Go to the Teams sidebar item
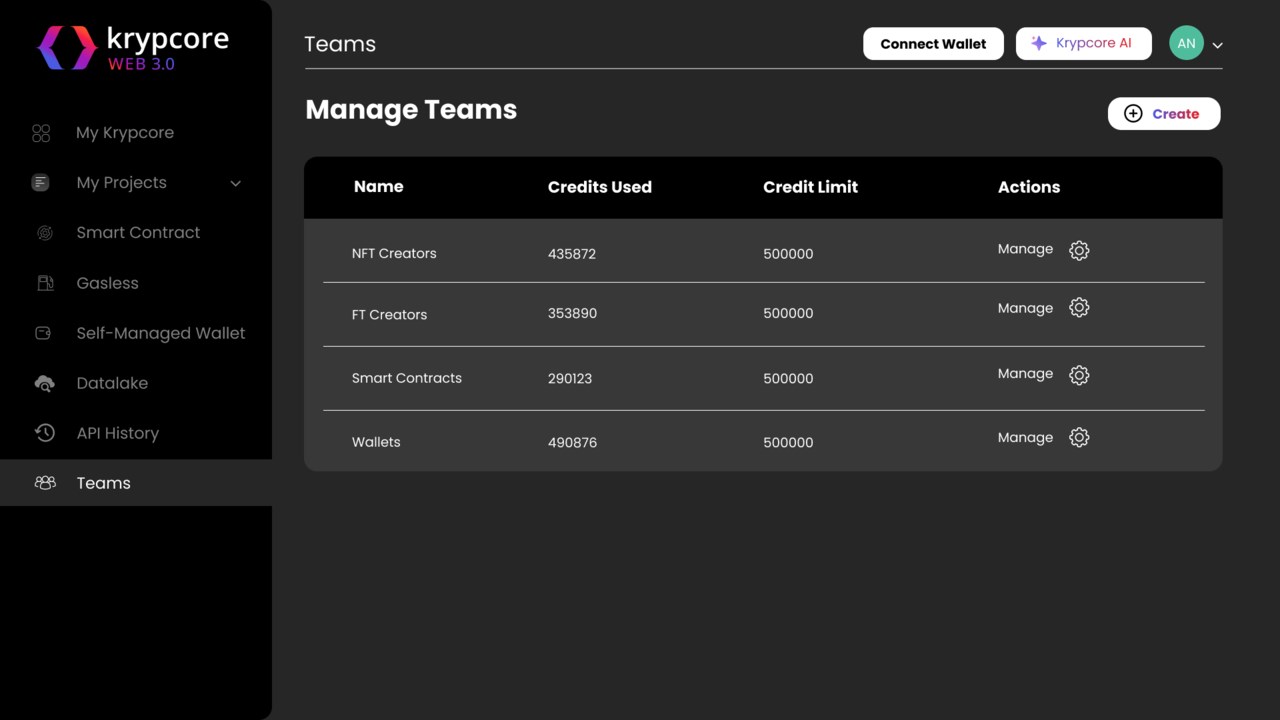The image size is (1280, 720). click(x=103, y=483)
